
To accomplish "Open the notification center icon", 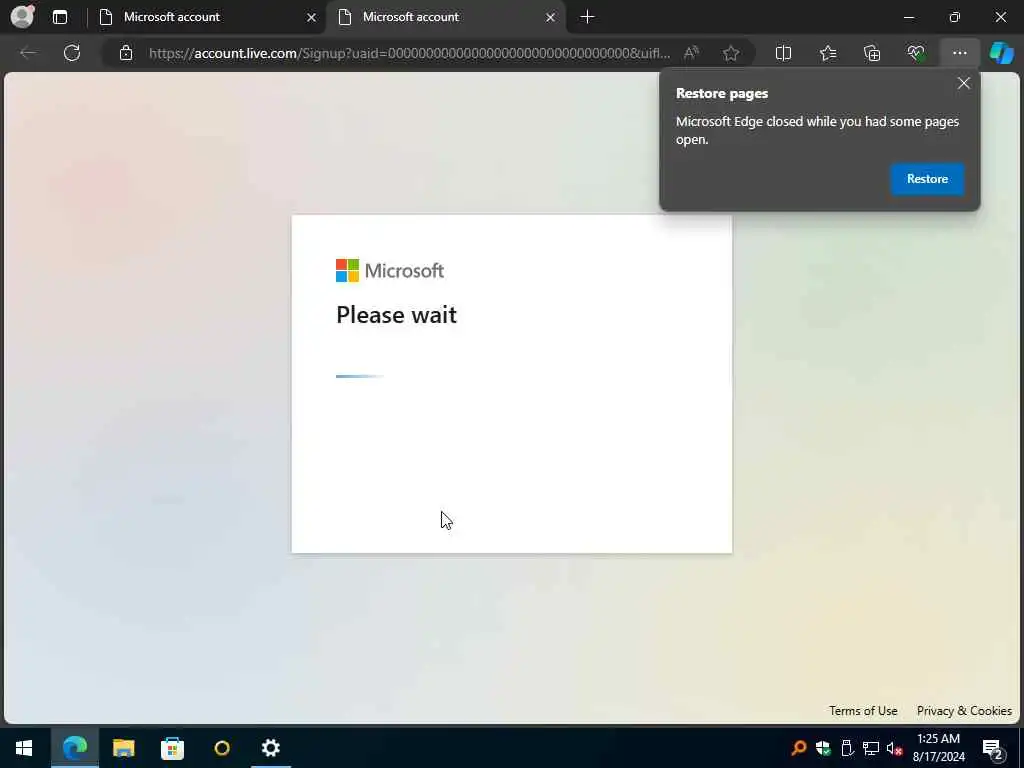I will pos(993,748).
